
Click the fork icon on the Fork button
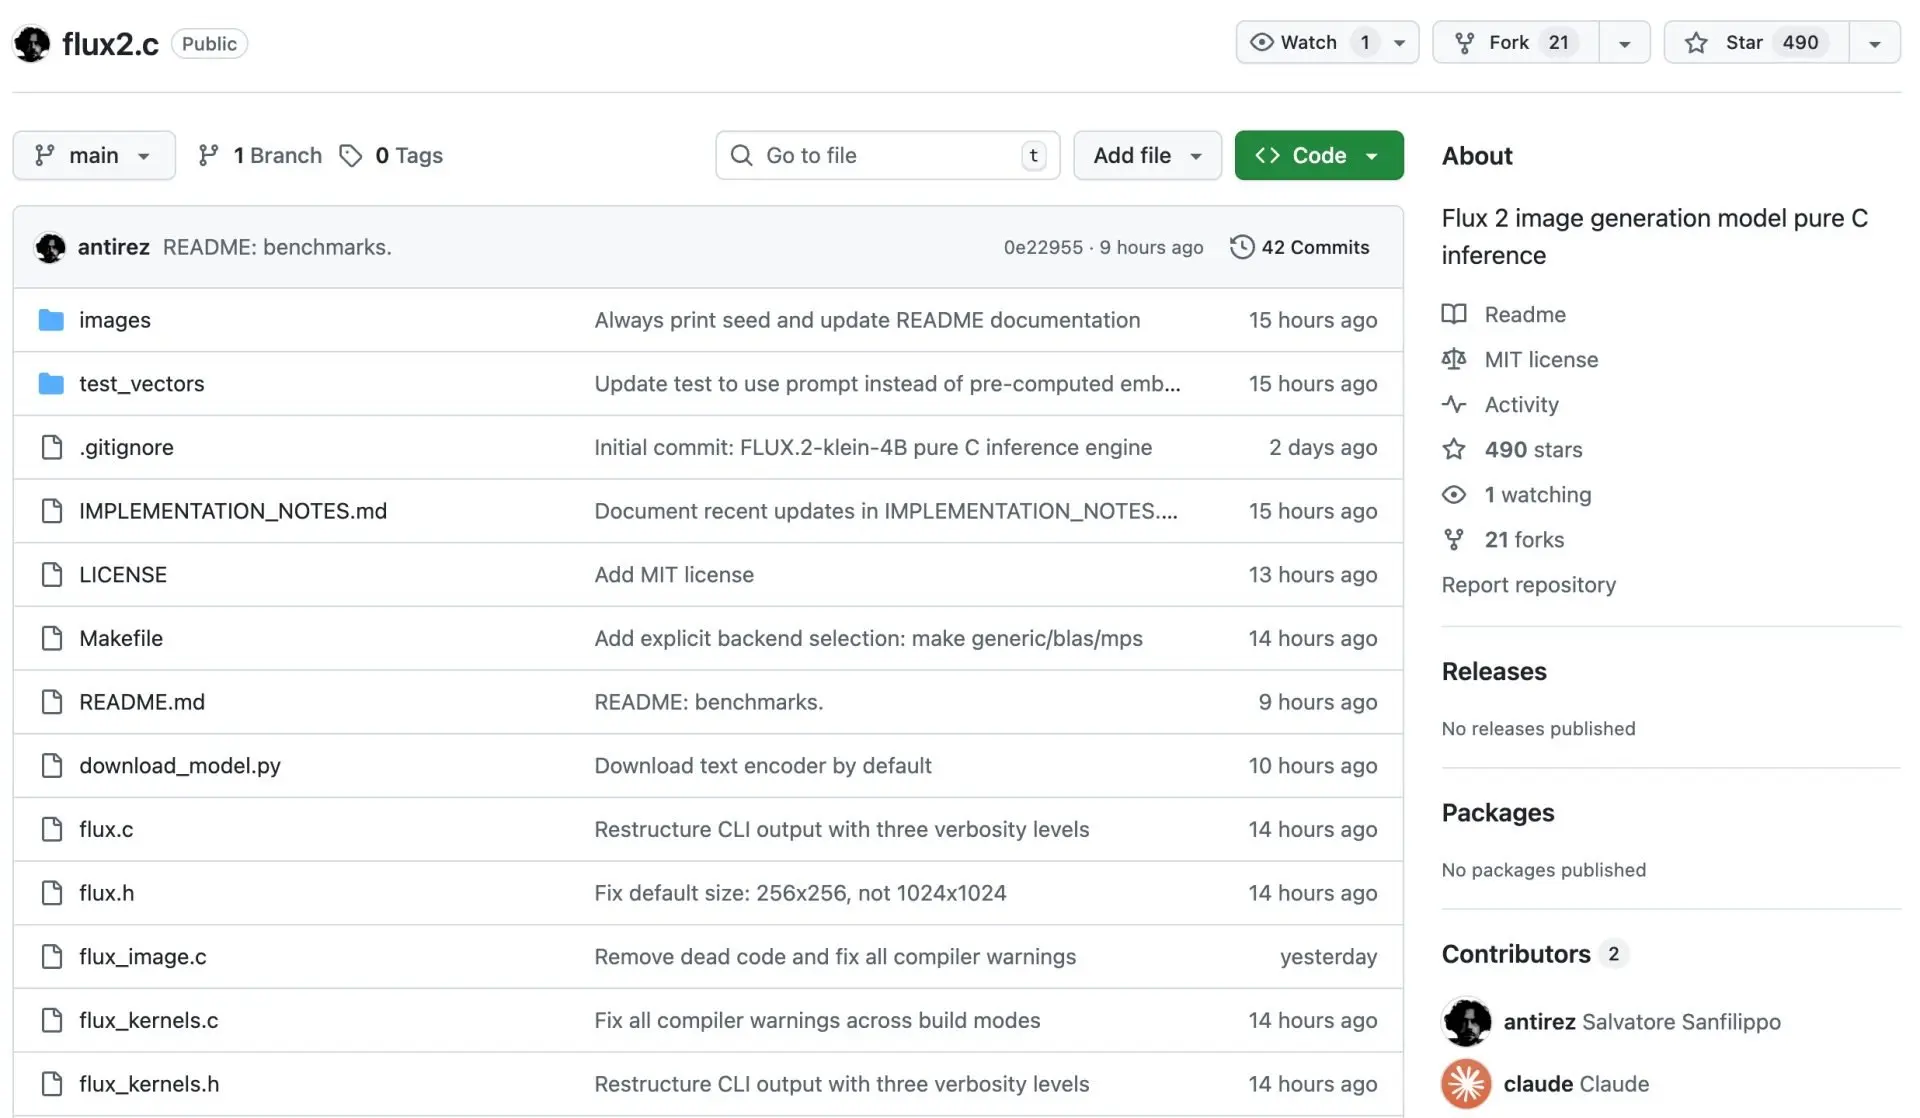coord(1464,43)
